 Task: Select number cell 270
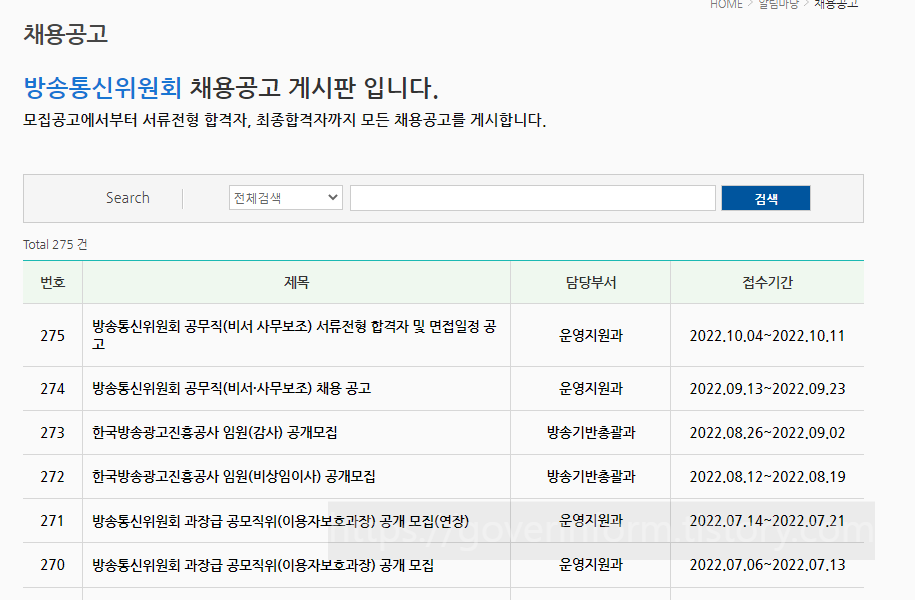tap(53, 565)
